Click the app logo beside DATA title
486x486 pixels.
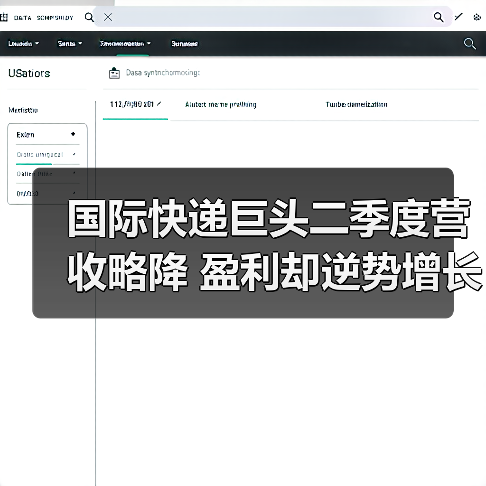[4, 17]
